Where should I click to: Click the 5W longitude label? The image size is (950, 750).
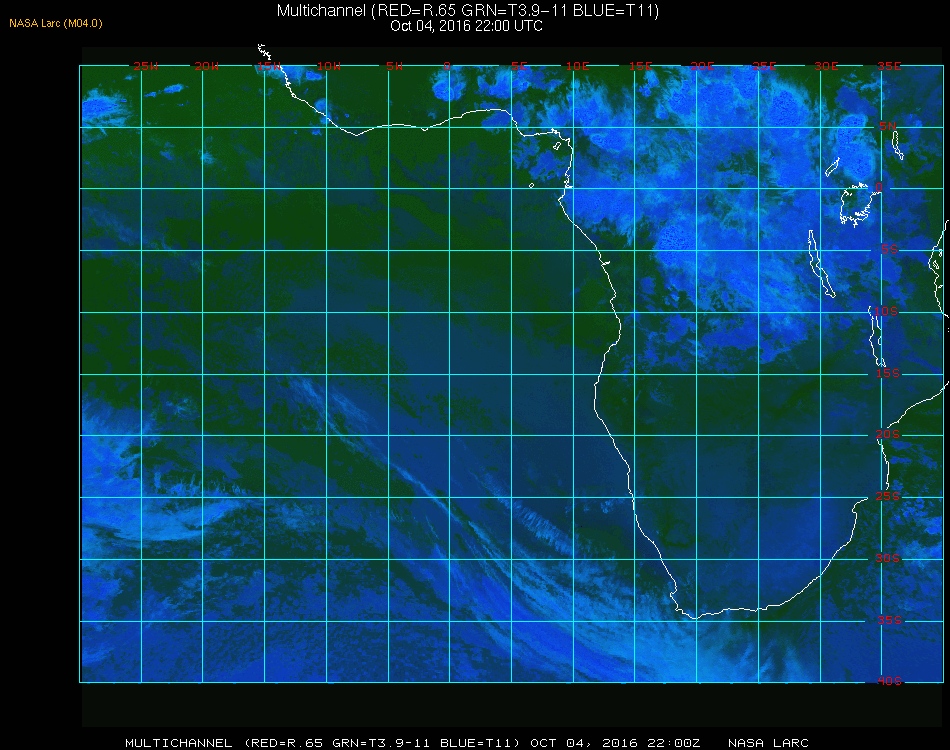[x=394, y=66]
